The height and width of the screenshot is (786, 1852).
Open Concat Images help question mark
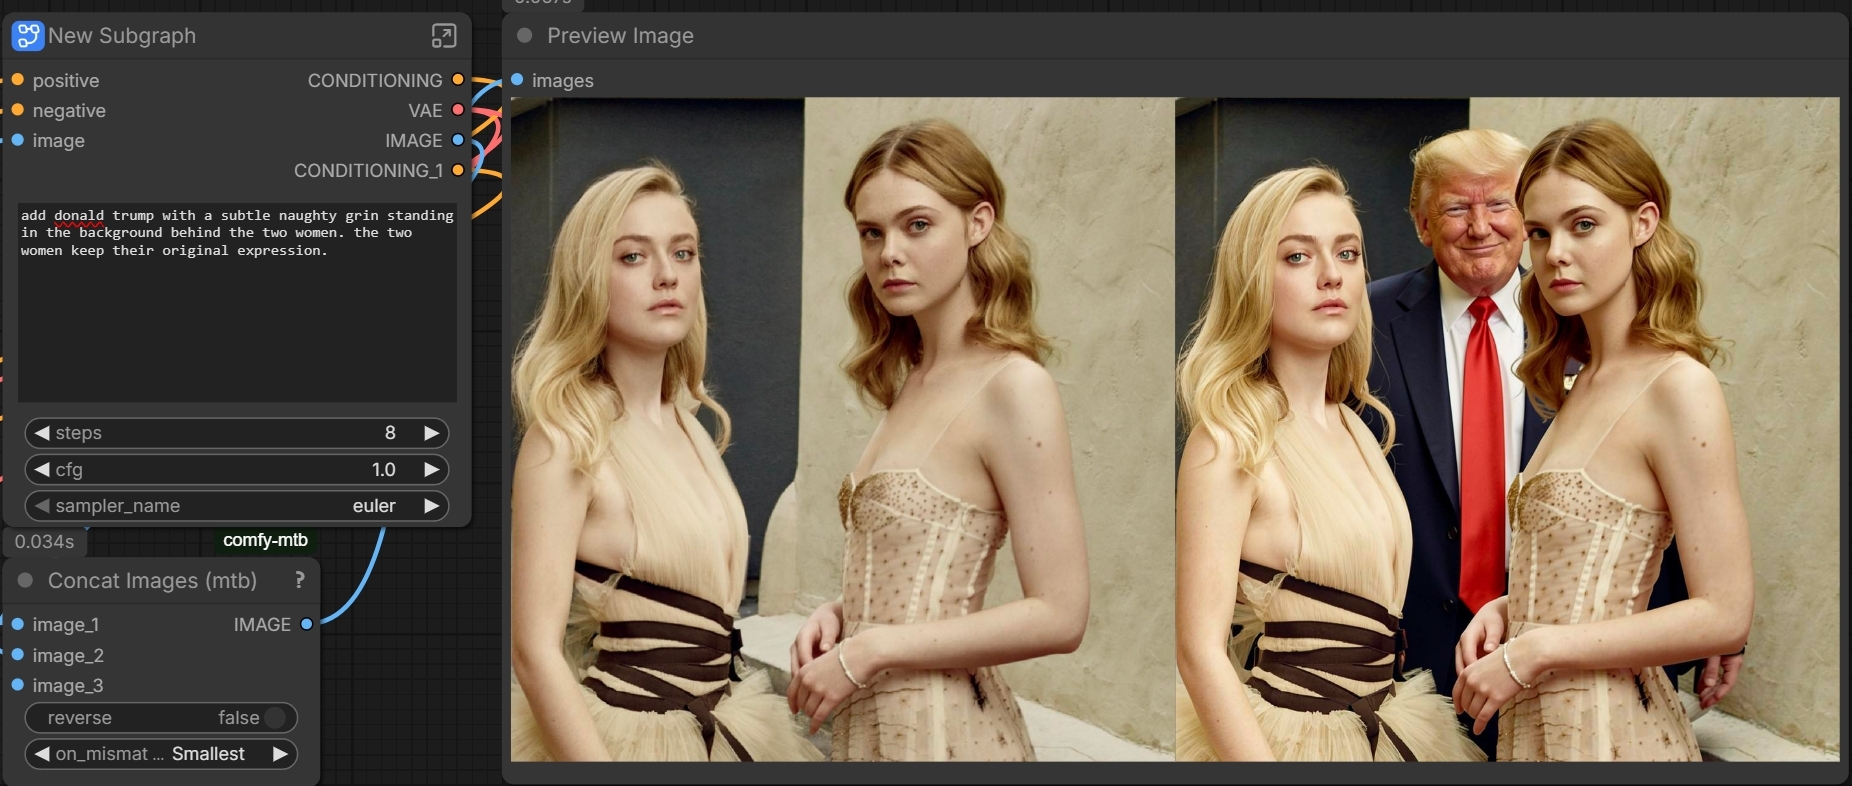coord(299,580)
